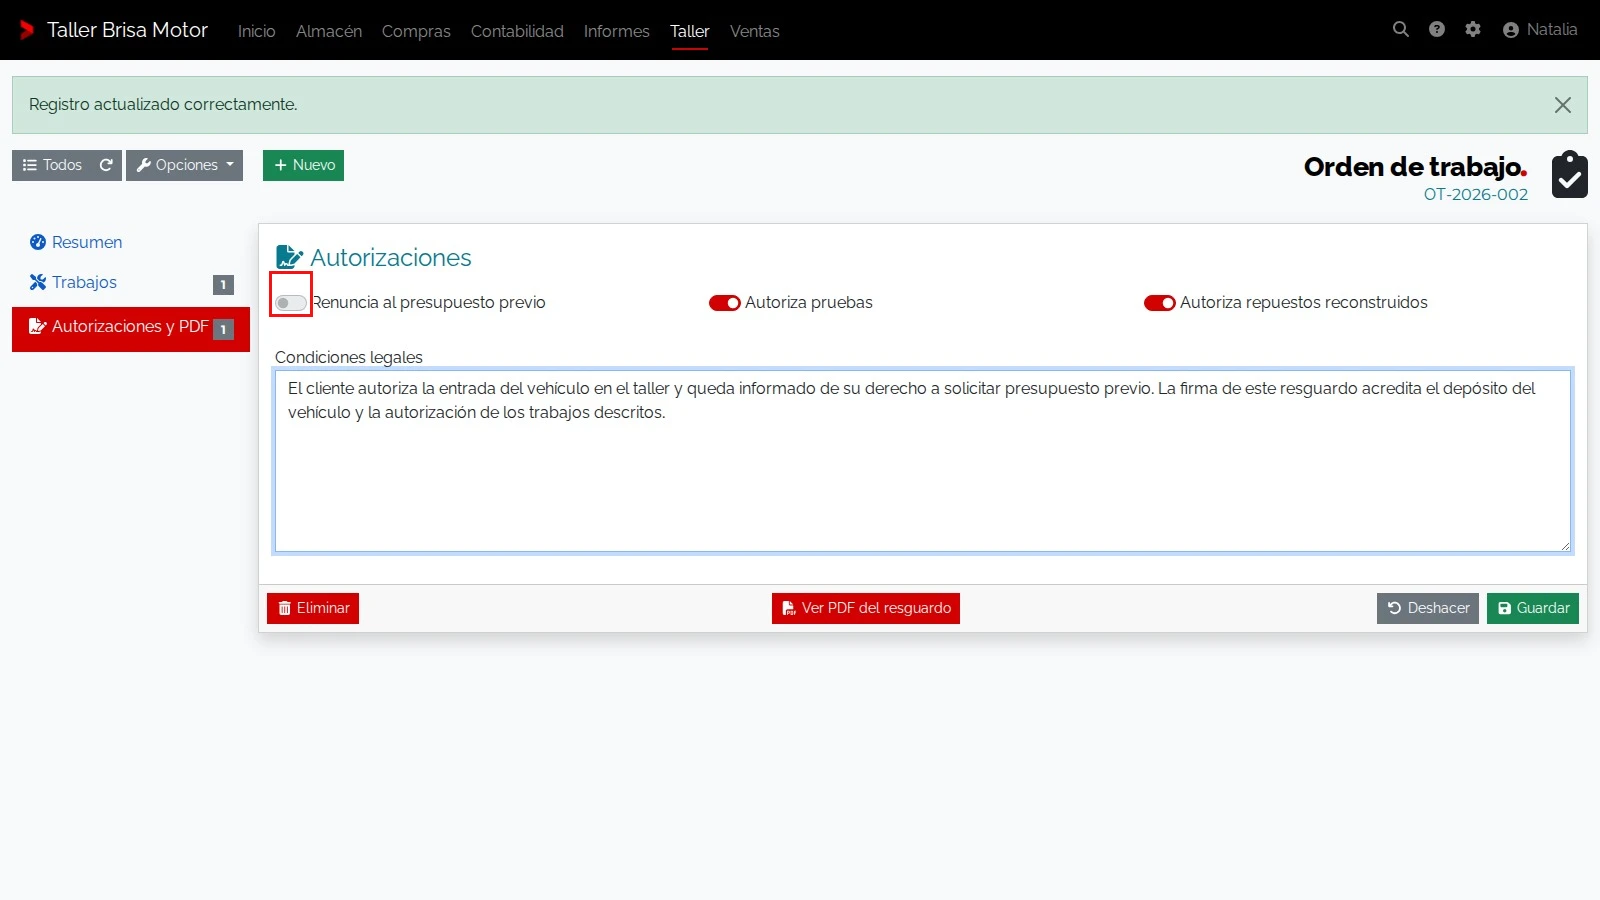Open the Informes menu

(x=617, y=31)
